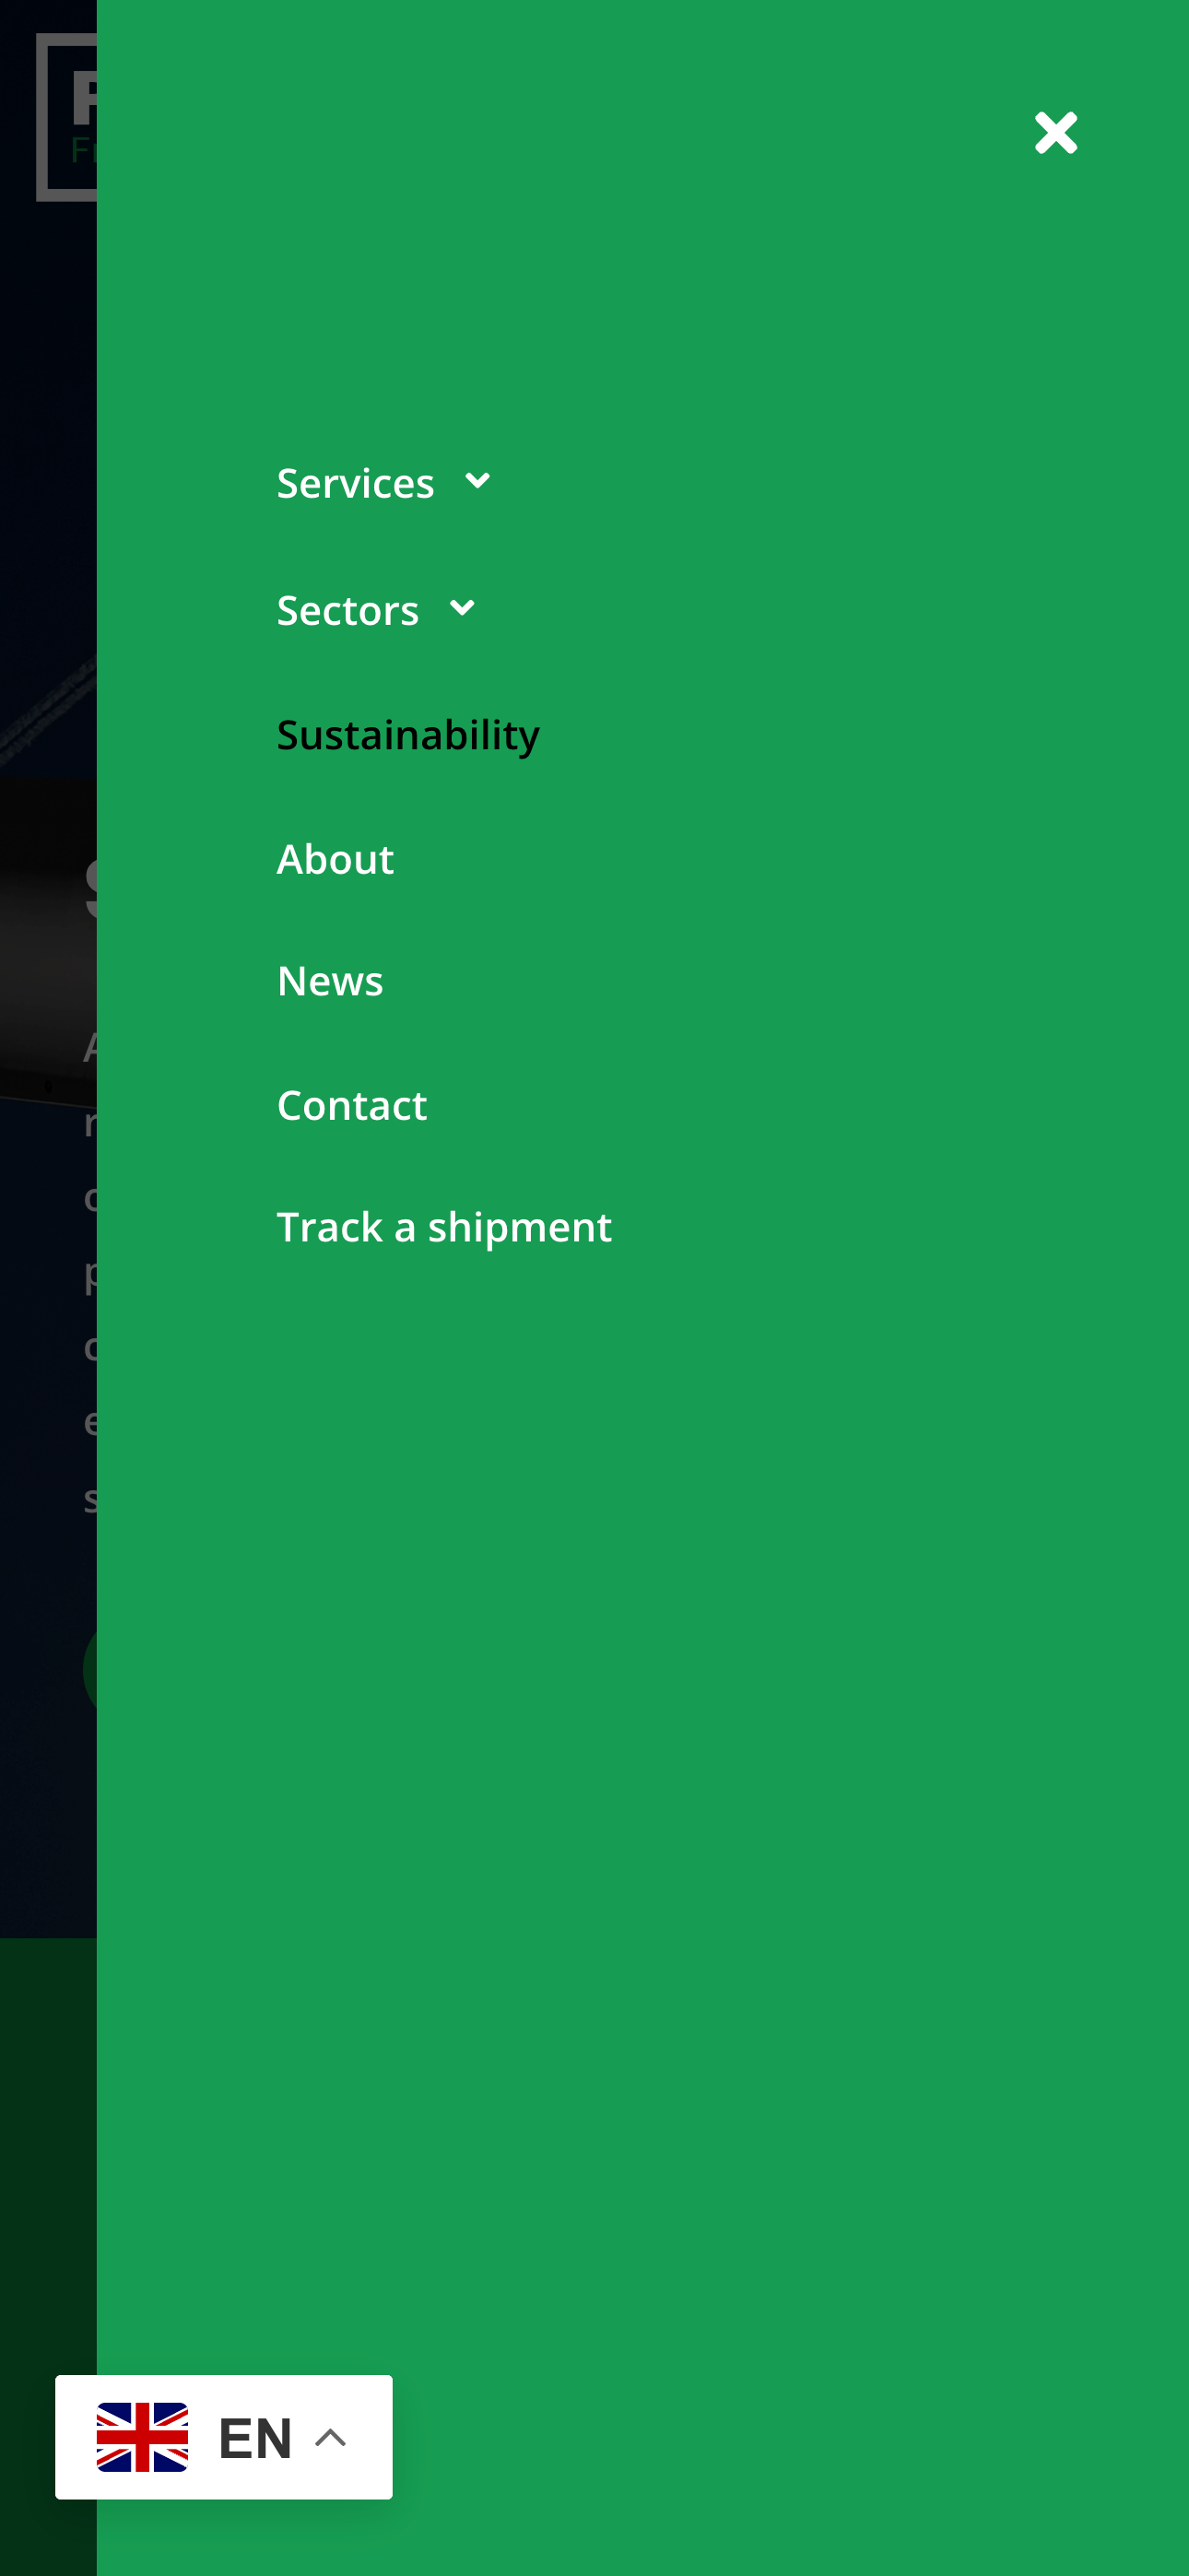This screenshot has height=2576, width=1189.
Task: Choose Track a shipment
Action: tap(444, 1226)
